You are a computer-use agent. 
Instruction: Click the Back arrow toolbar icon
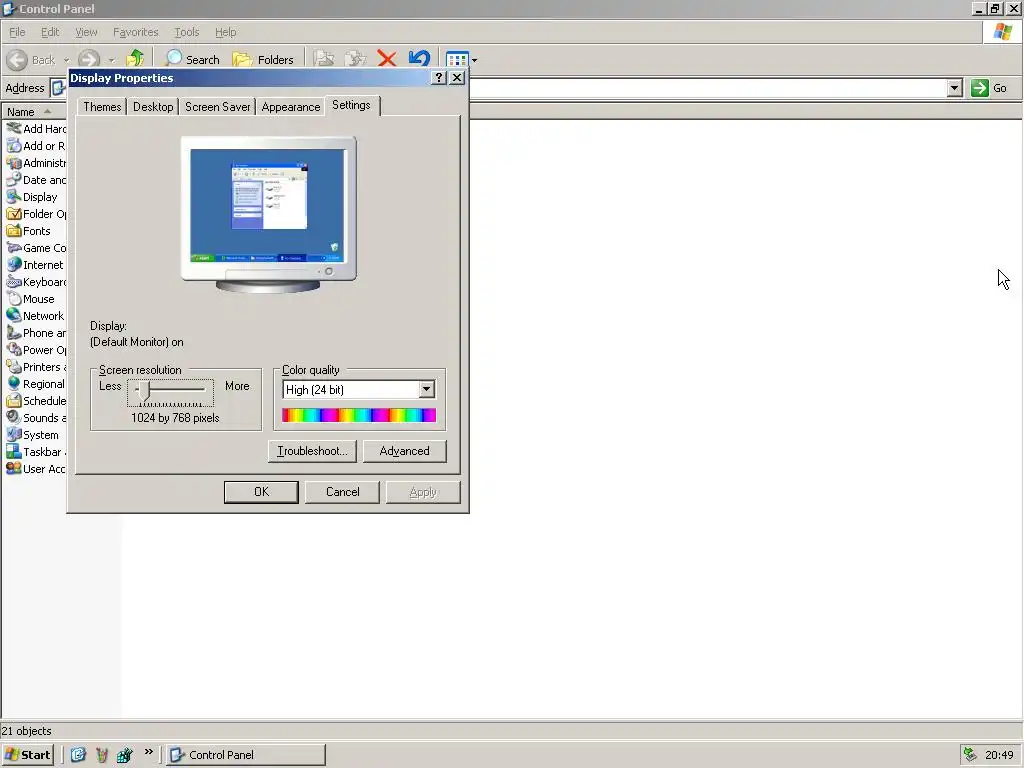click(x=17, y=60)
